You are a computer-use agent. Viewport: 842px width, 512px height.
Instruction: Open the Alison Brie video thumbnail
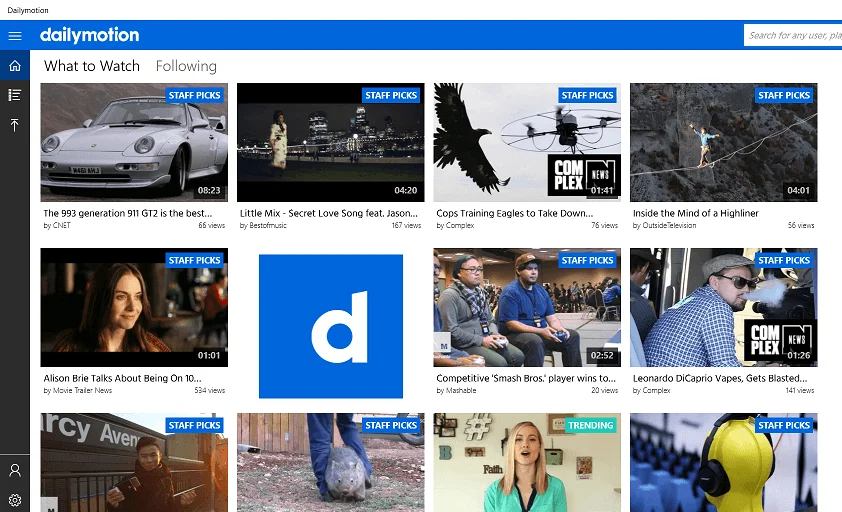point(134,307)
